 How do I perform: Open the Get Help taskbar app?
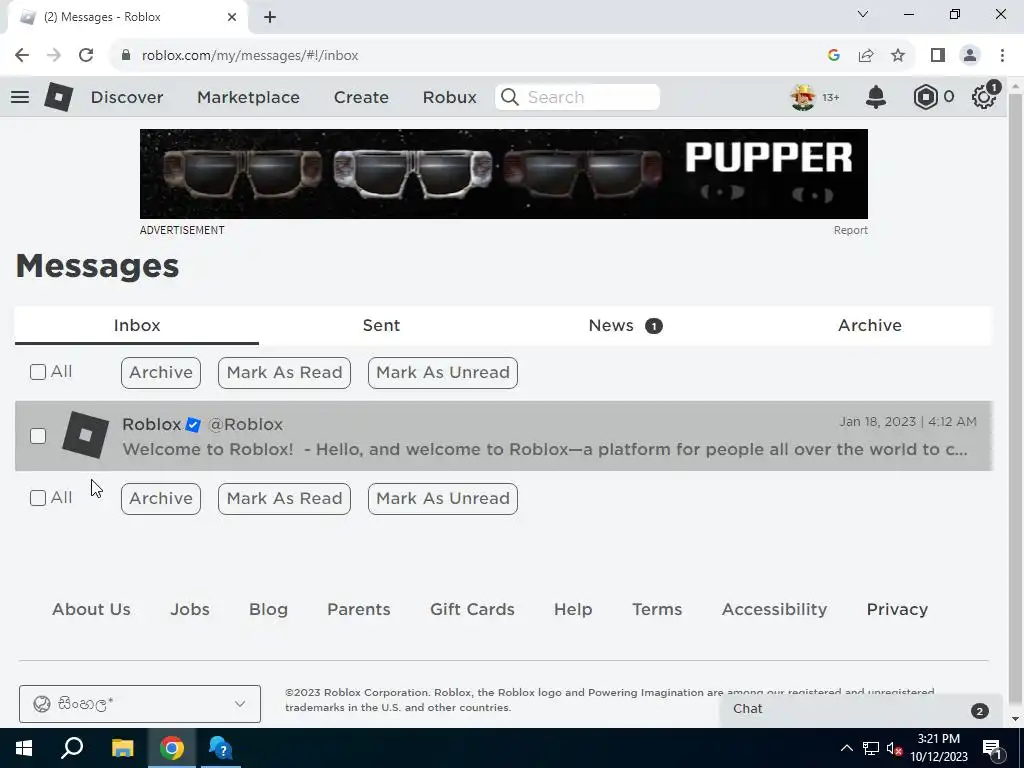pos(221,748)
